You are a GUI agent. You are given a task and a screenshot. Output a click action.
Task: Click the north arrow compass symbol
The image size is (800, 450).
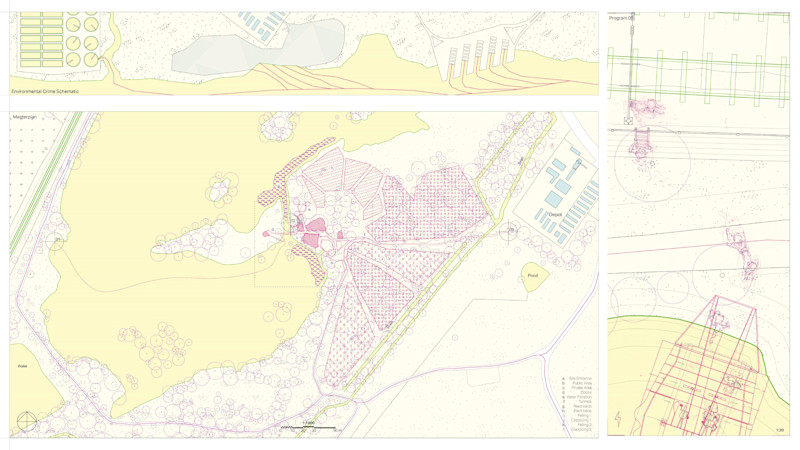[x=27, y=421]
